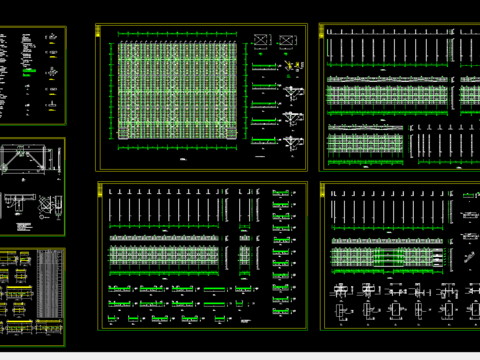Viewport: 480px width, 360px height.
Task: Click the yellow beam section in bottom-left sheet
Action: (x=19, y=287)
